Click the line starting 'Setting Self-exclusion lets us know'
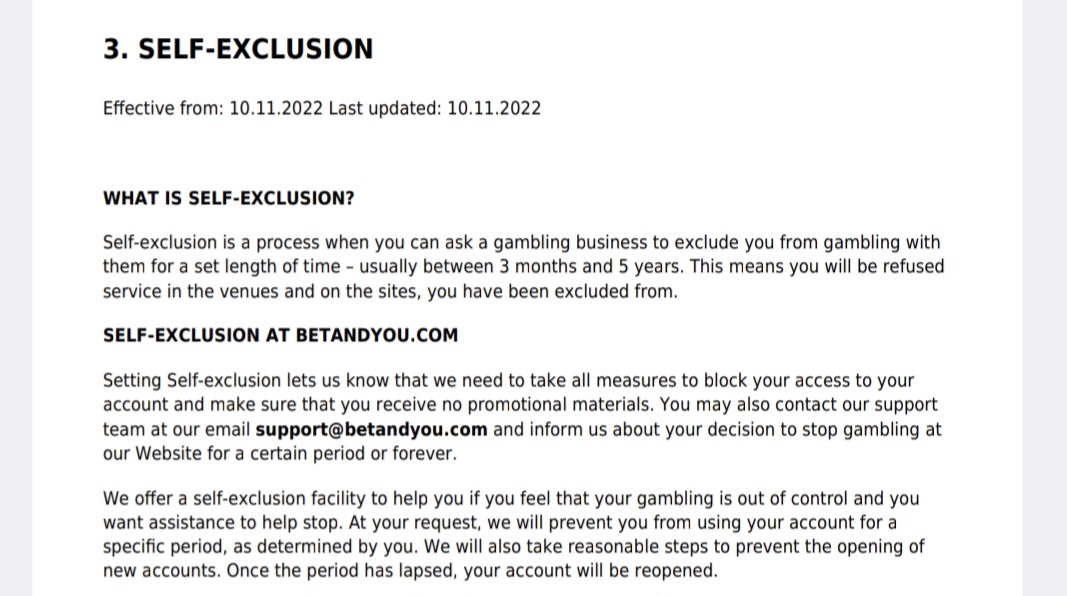This screenshot has height=596, width=1067. tap(508, 380)
